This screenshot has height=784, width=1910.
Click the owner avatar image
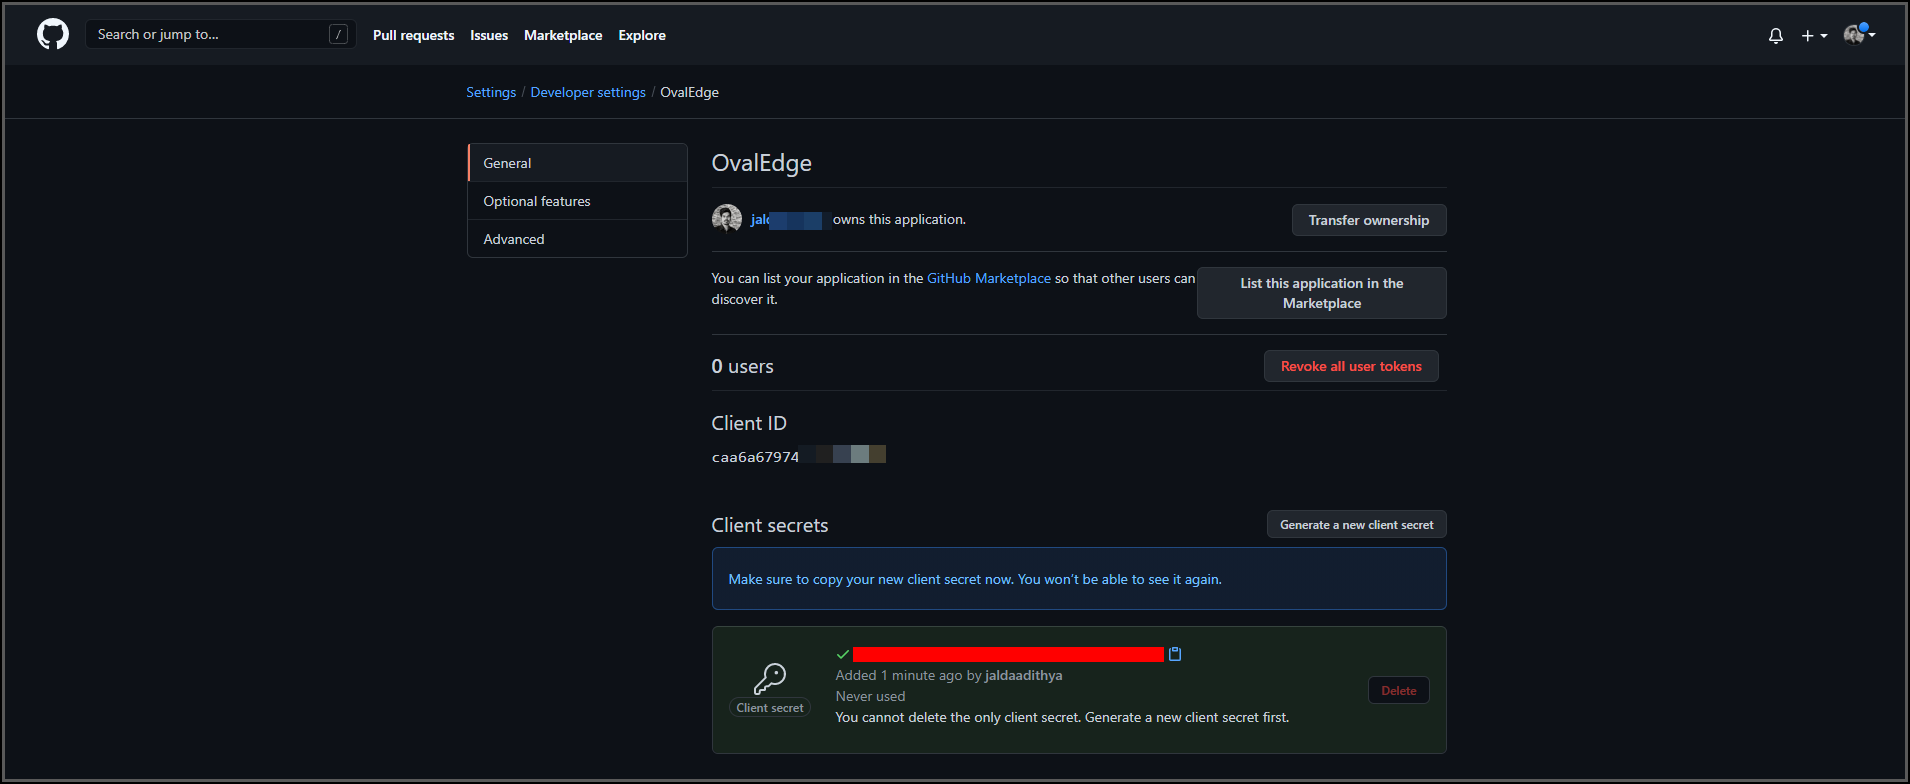click(727, 219)
